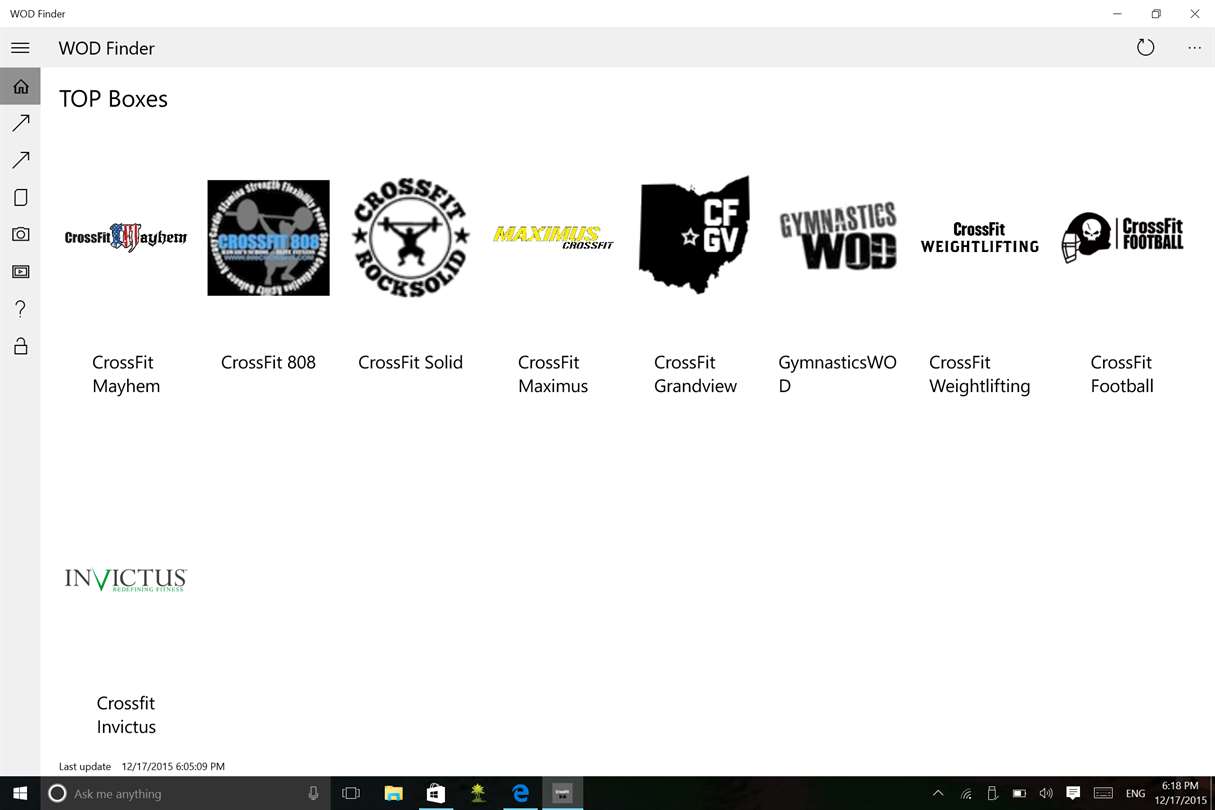Click the battery status tray icon

[x=1019, y=794]
